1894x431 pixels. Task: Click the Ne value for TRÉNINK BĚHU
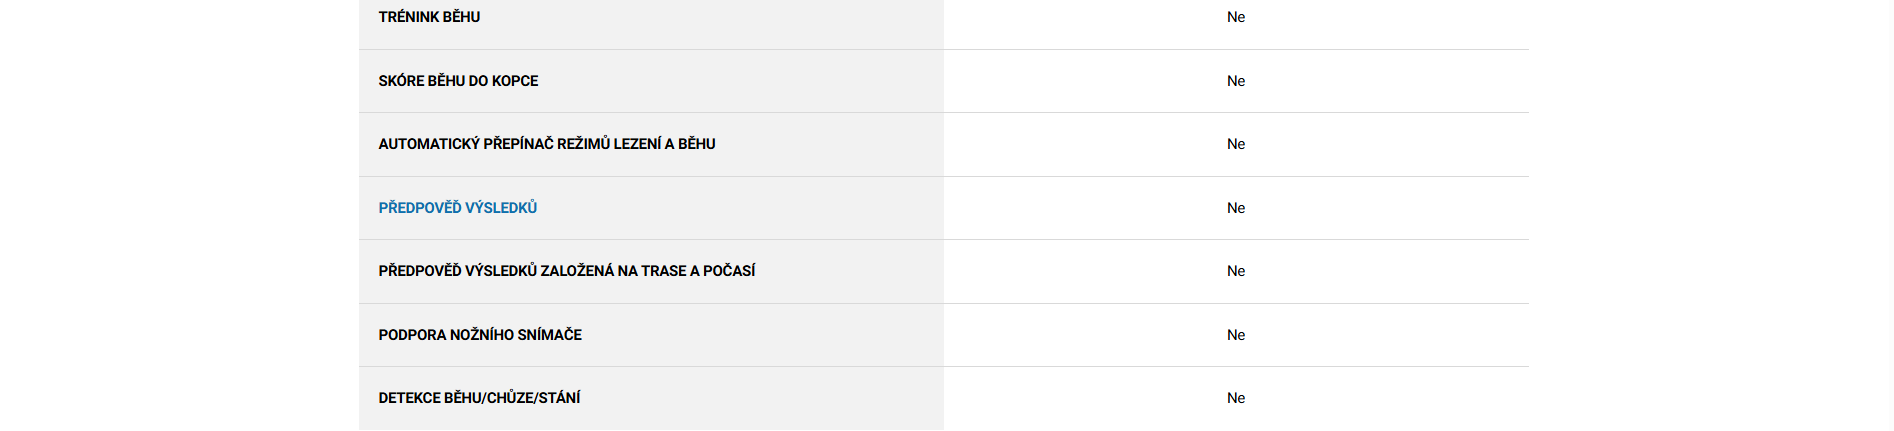(x=1236, y=17)
